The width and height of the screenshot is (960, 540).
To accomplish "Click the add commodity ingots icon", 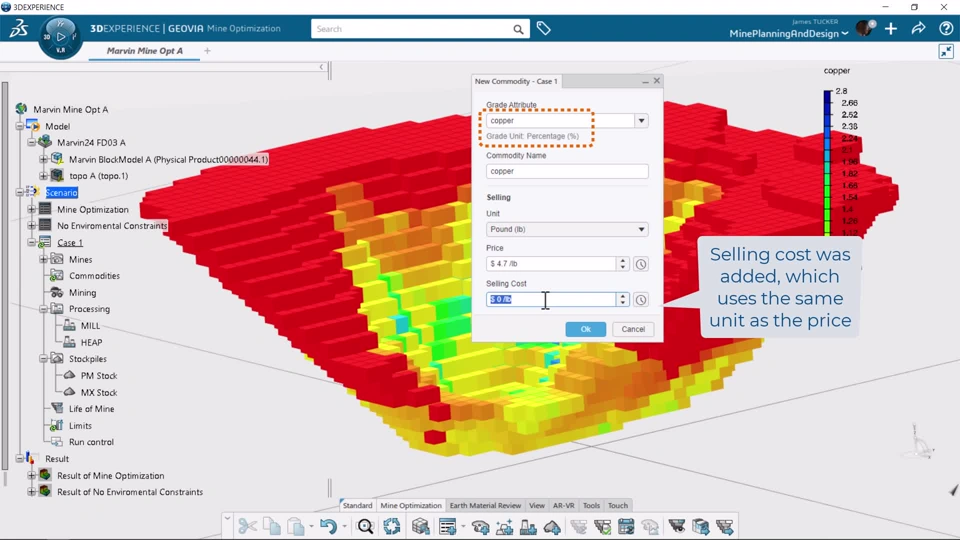I will 504,526.
